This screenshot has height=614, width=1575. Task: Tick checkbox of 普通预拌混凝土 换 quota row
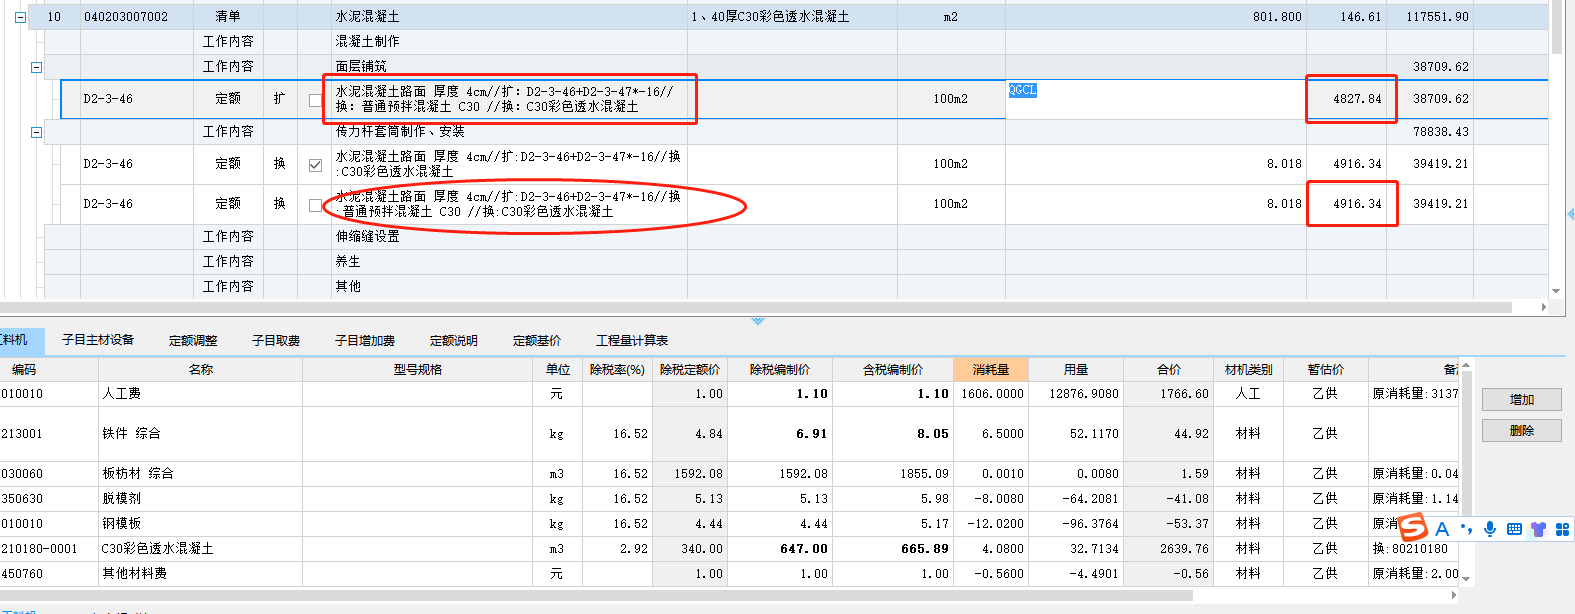pos(315,205)
